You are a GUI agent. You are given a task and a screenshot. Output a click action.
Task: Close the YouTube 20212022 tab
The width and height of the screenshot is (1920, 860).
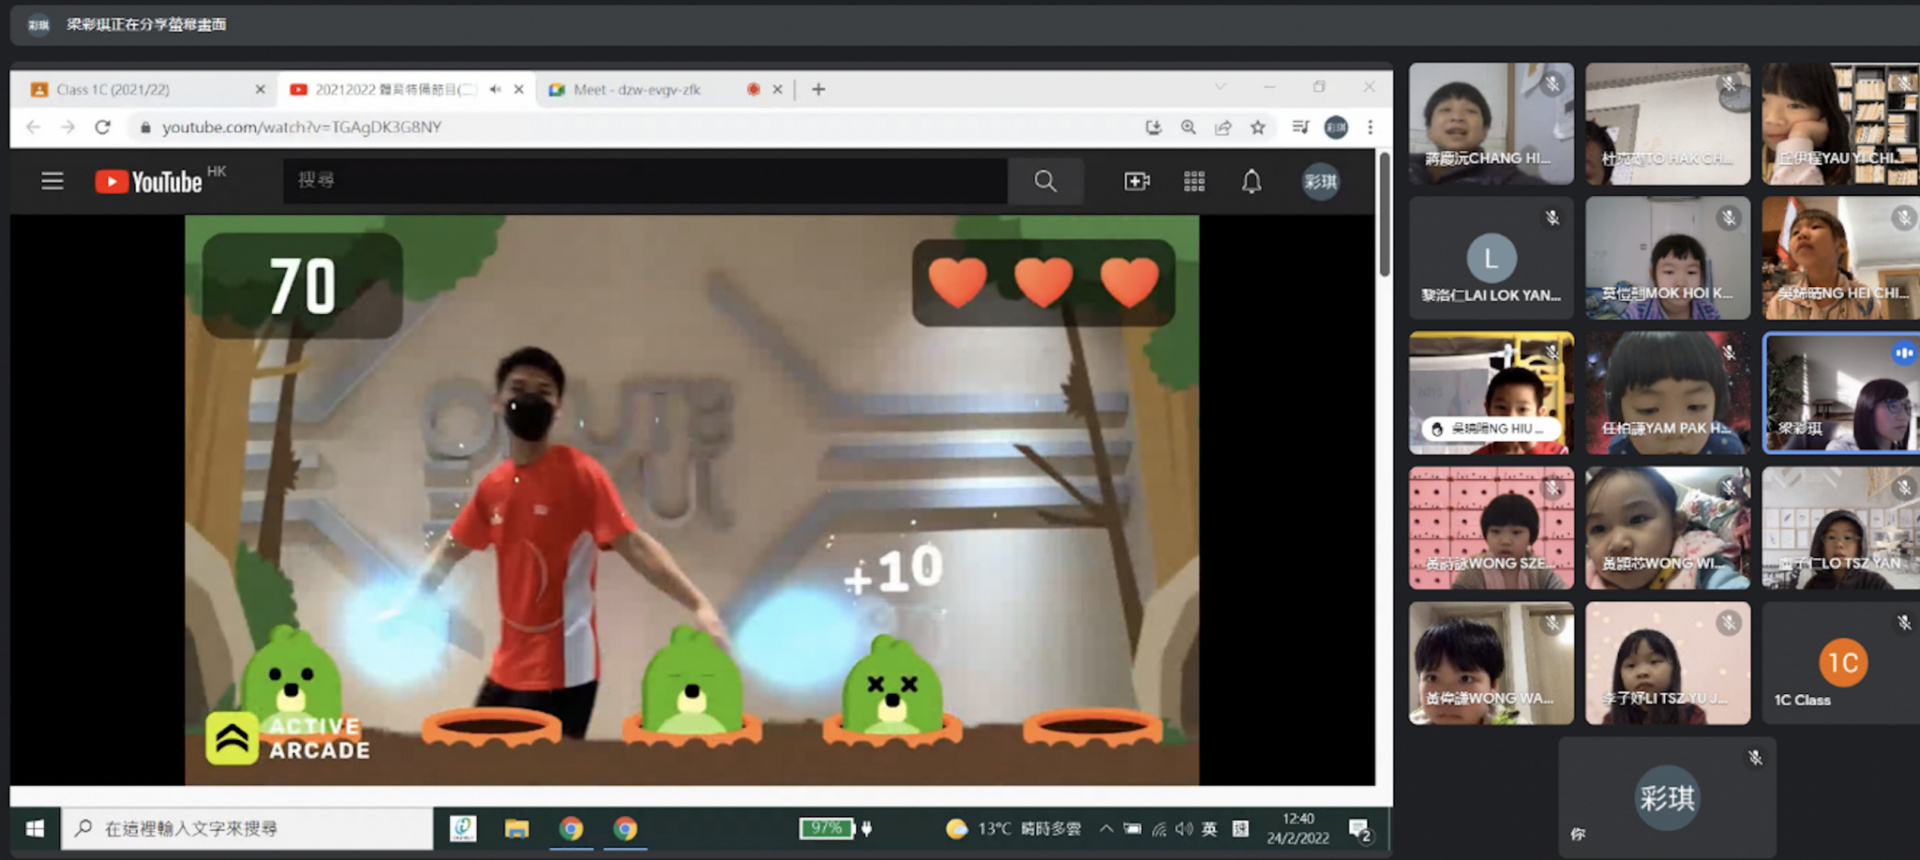(x=519, y=89)
